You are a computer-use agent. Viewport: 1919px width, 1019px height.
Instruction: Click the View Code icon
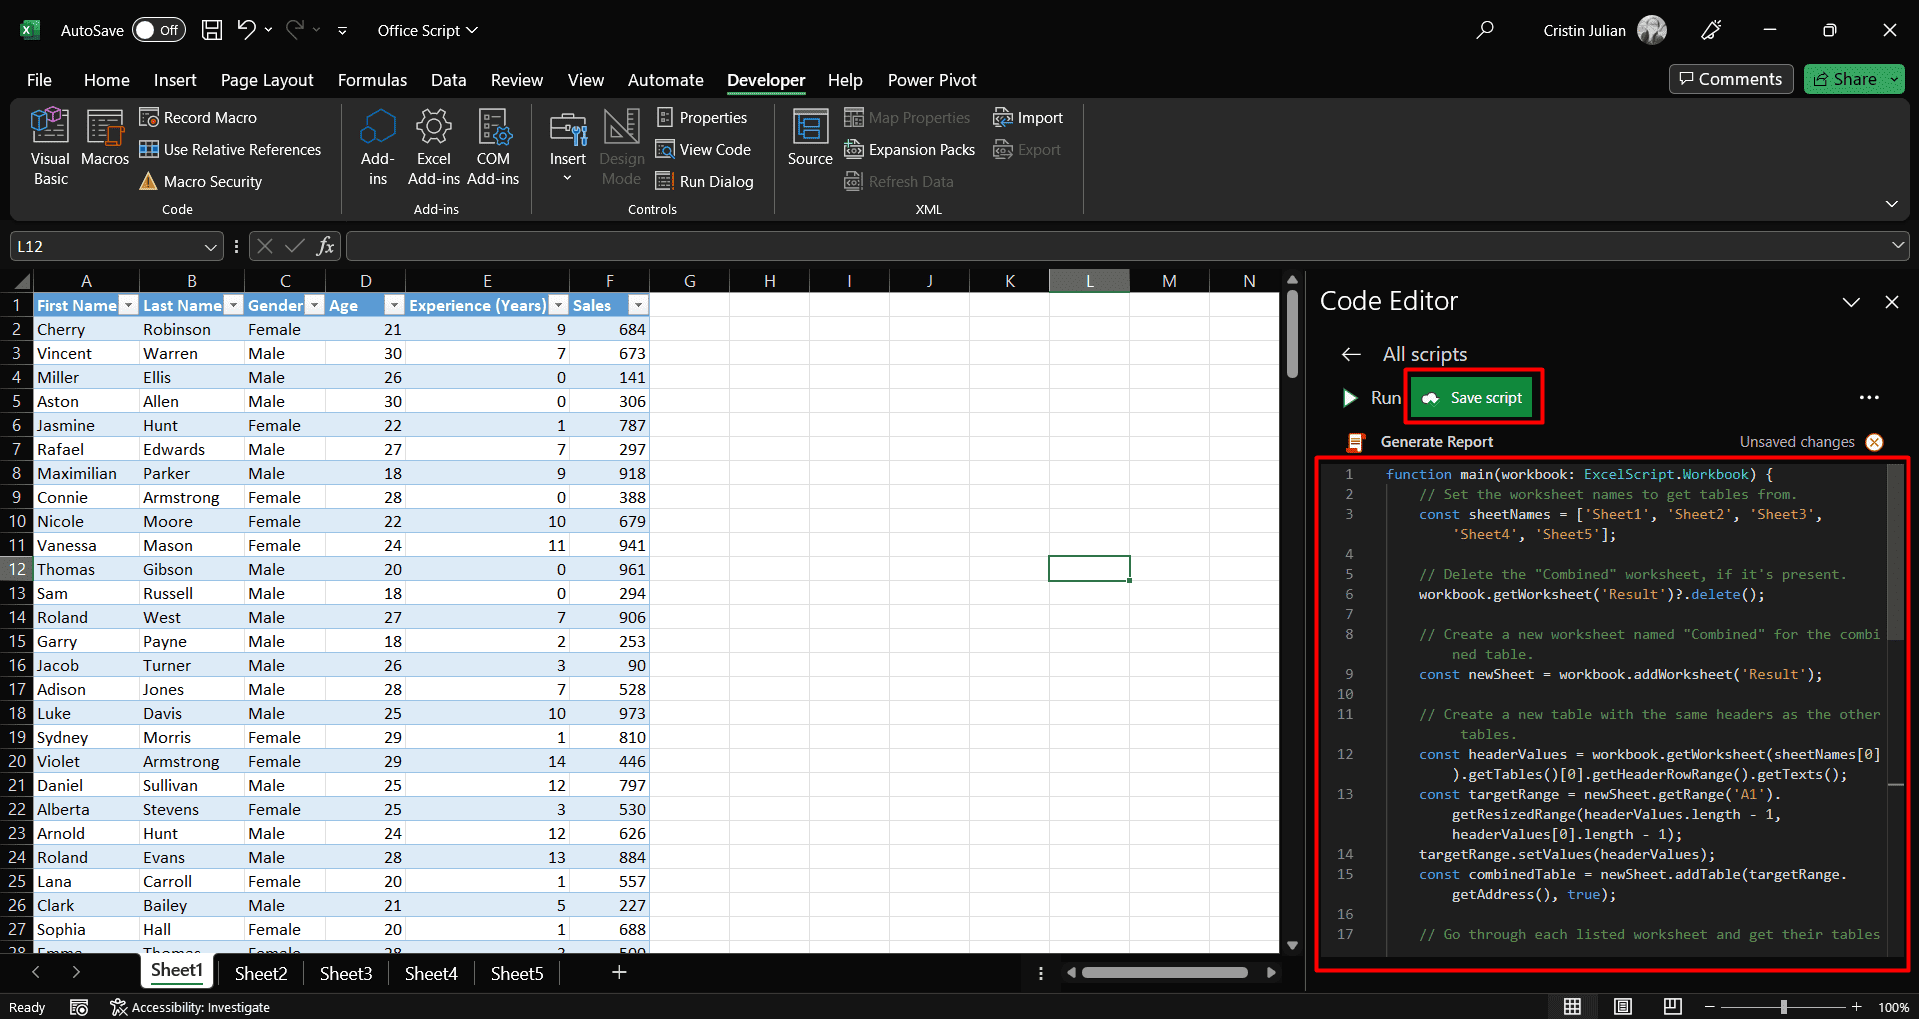click(704, 149)
